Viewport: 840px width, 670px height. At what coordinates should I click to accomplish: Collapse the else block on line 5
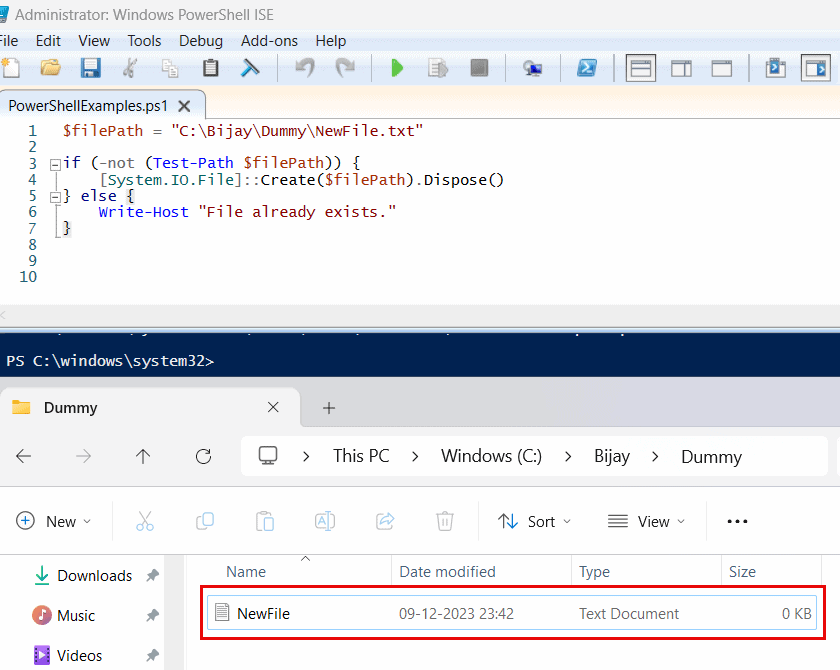coord(55,197)
